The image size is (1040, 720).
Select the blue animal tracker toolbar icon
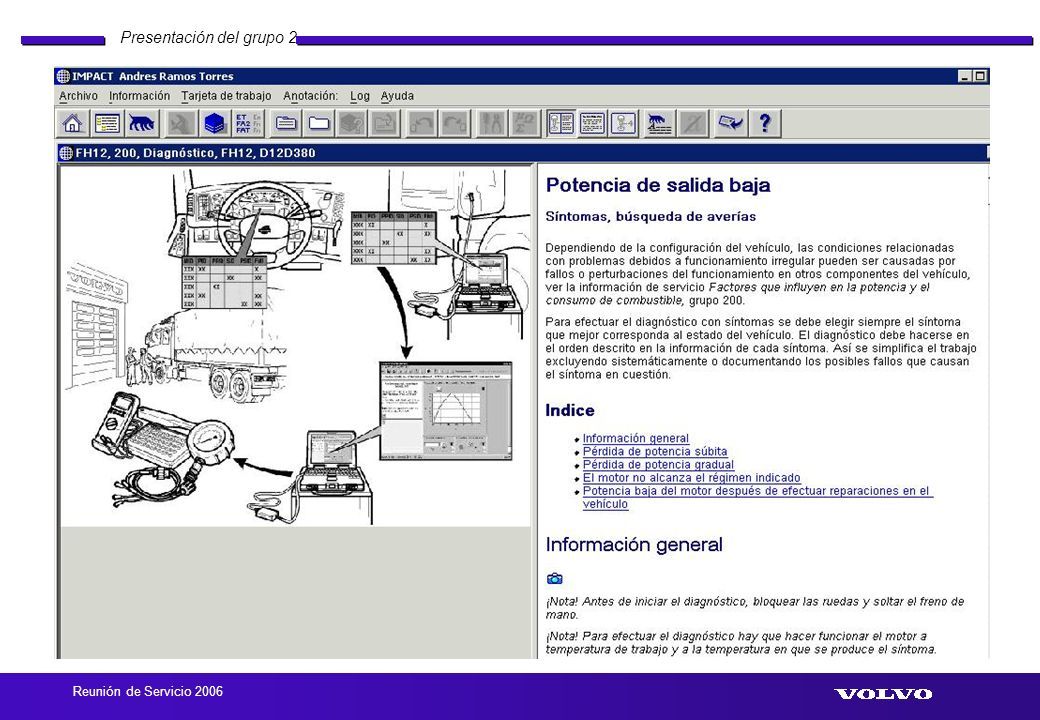[x=141, y=123]
